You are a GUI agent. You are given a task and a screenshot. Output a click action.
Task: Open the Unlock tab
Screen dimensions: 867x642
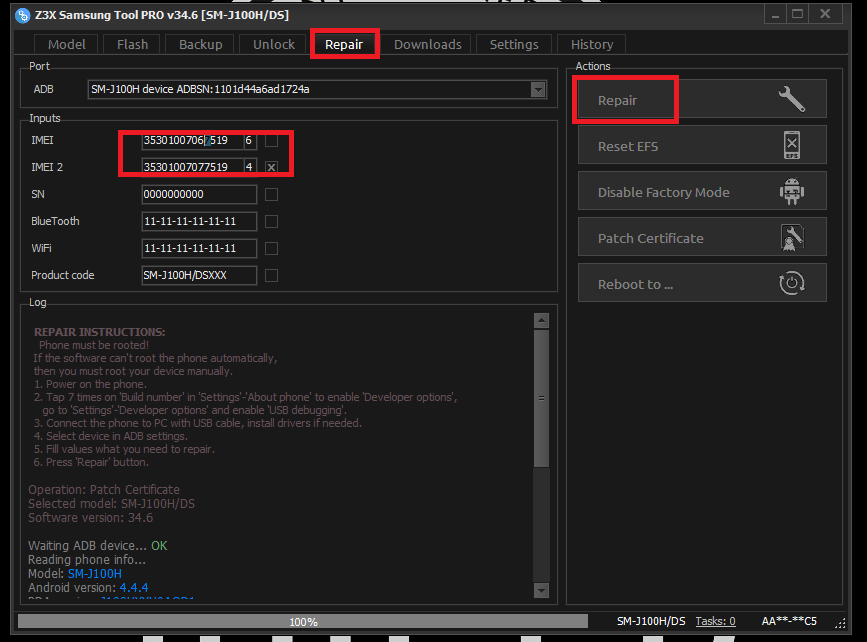(274, 44)
